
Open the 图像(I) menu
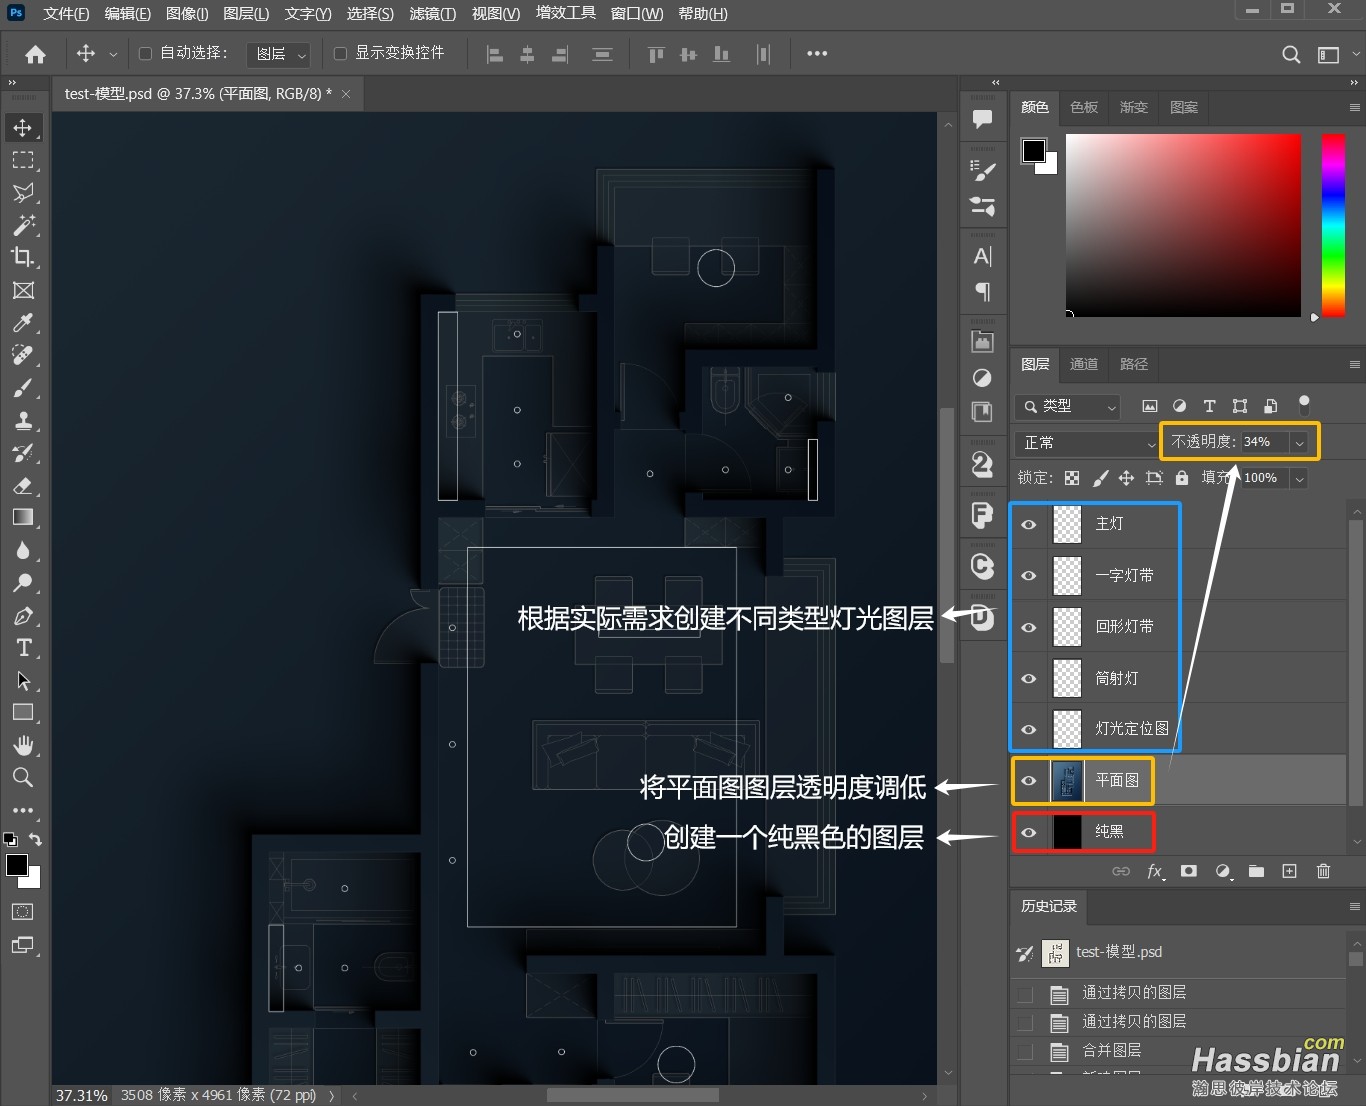(187, 14)
